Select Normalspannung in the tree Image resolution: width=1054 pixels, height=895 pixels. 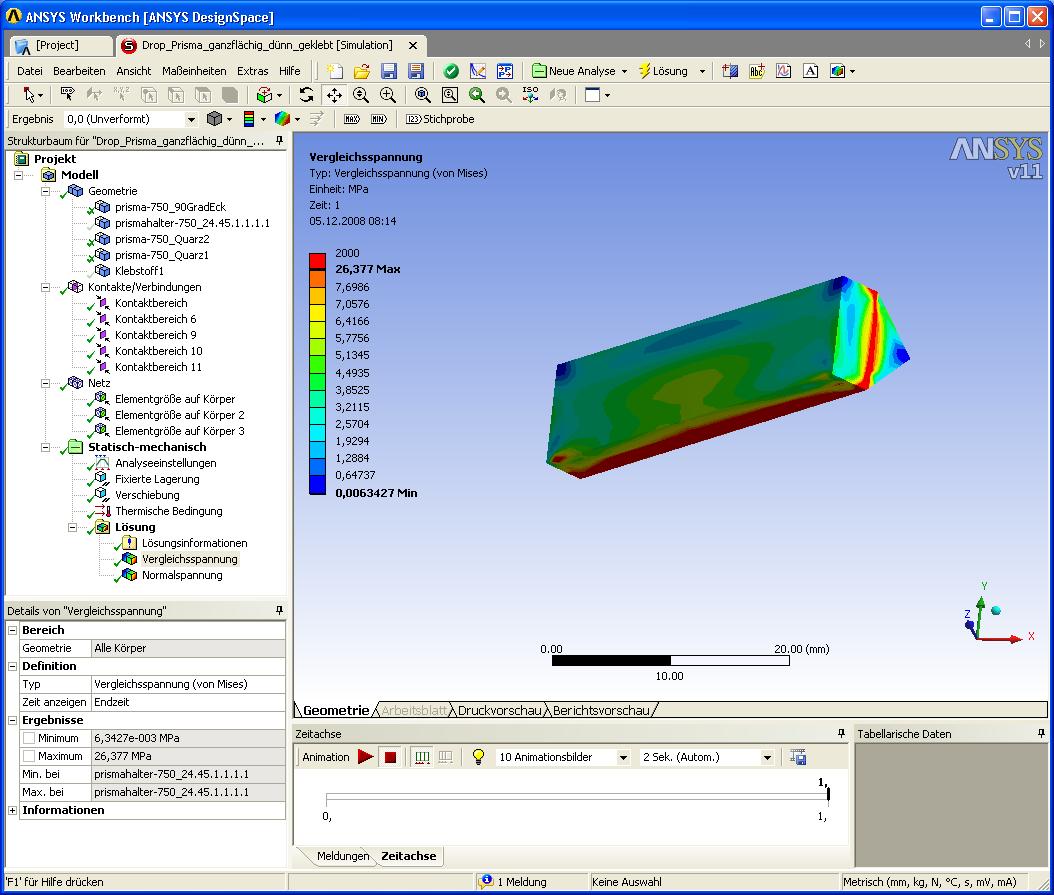[x=182, y=575]
